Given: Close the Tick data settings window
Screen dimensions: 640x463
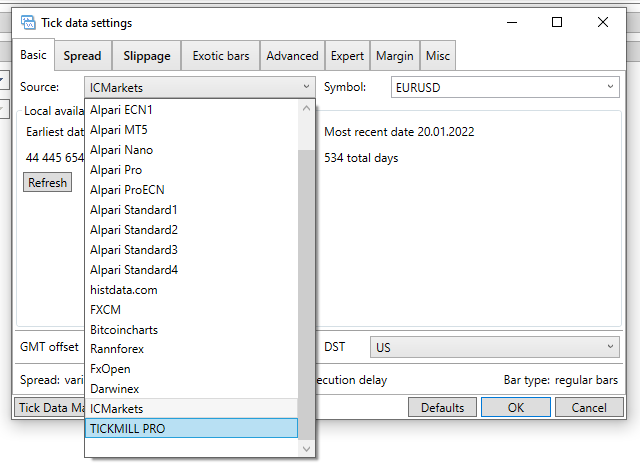Looking at the screenshot, I should (x=603, y=22).
